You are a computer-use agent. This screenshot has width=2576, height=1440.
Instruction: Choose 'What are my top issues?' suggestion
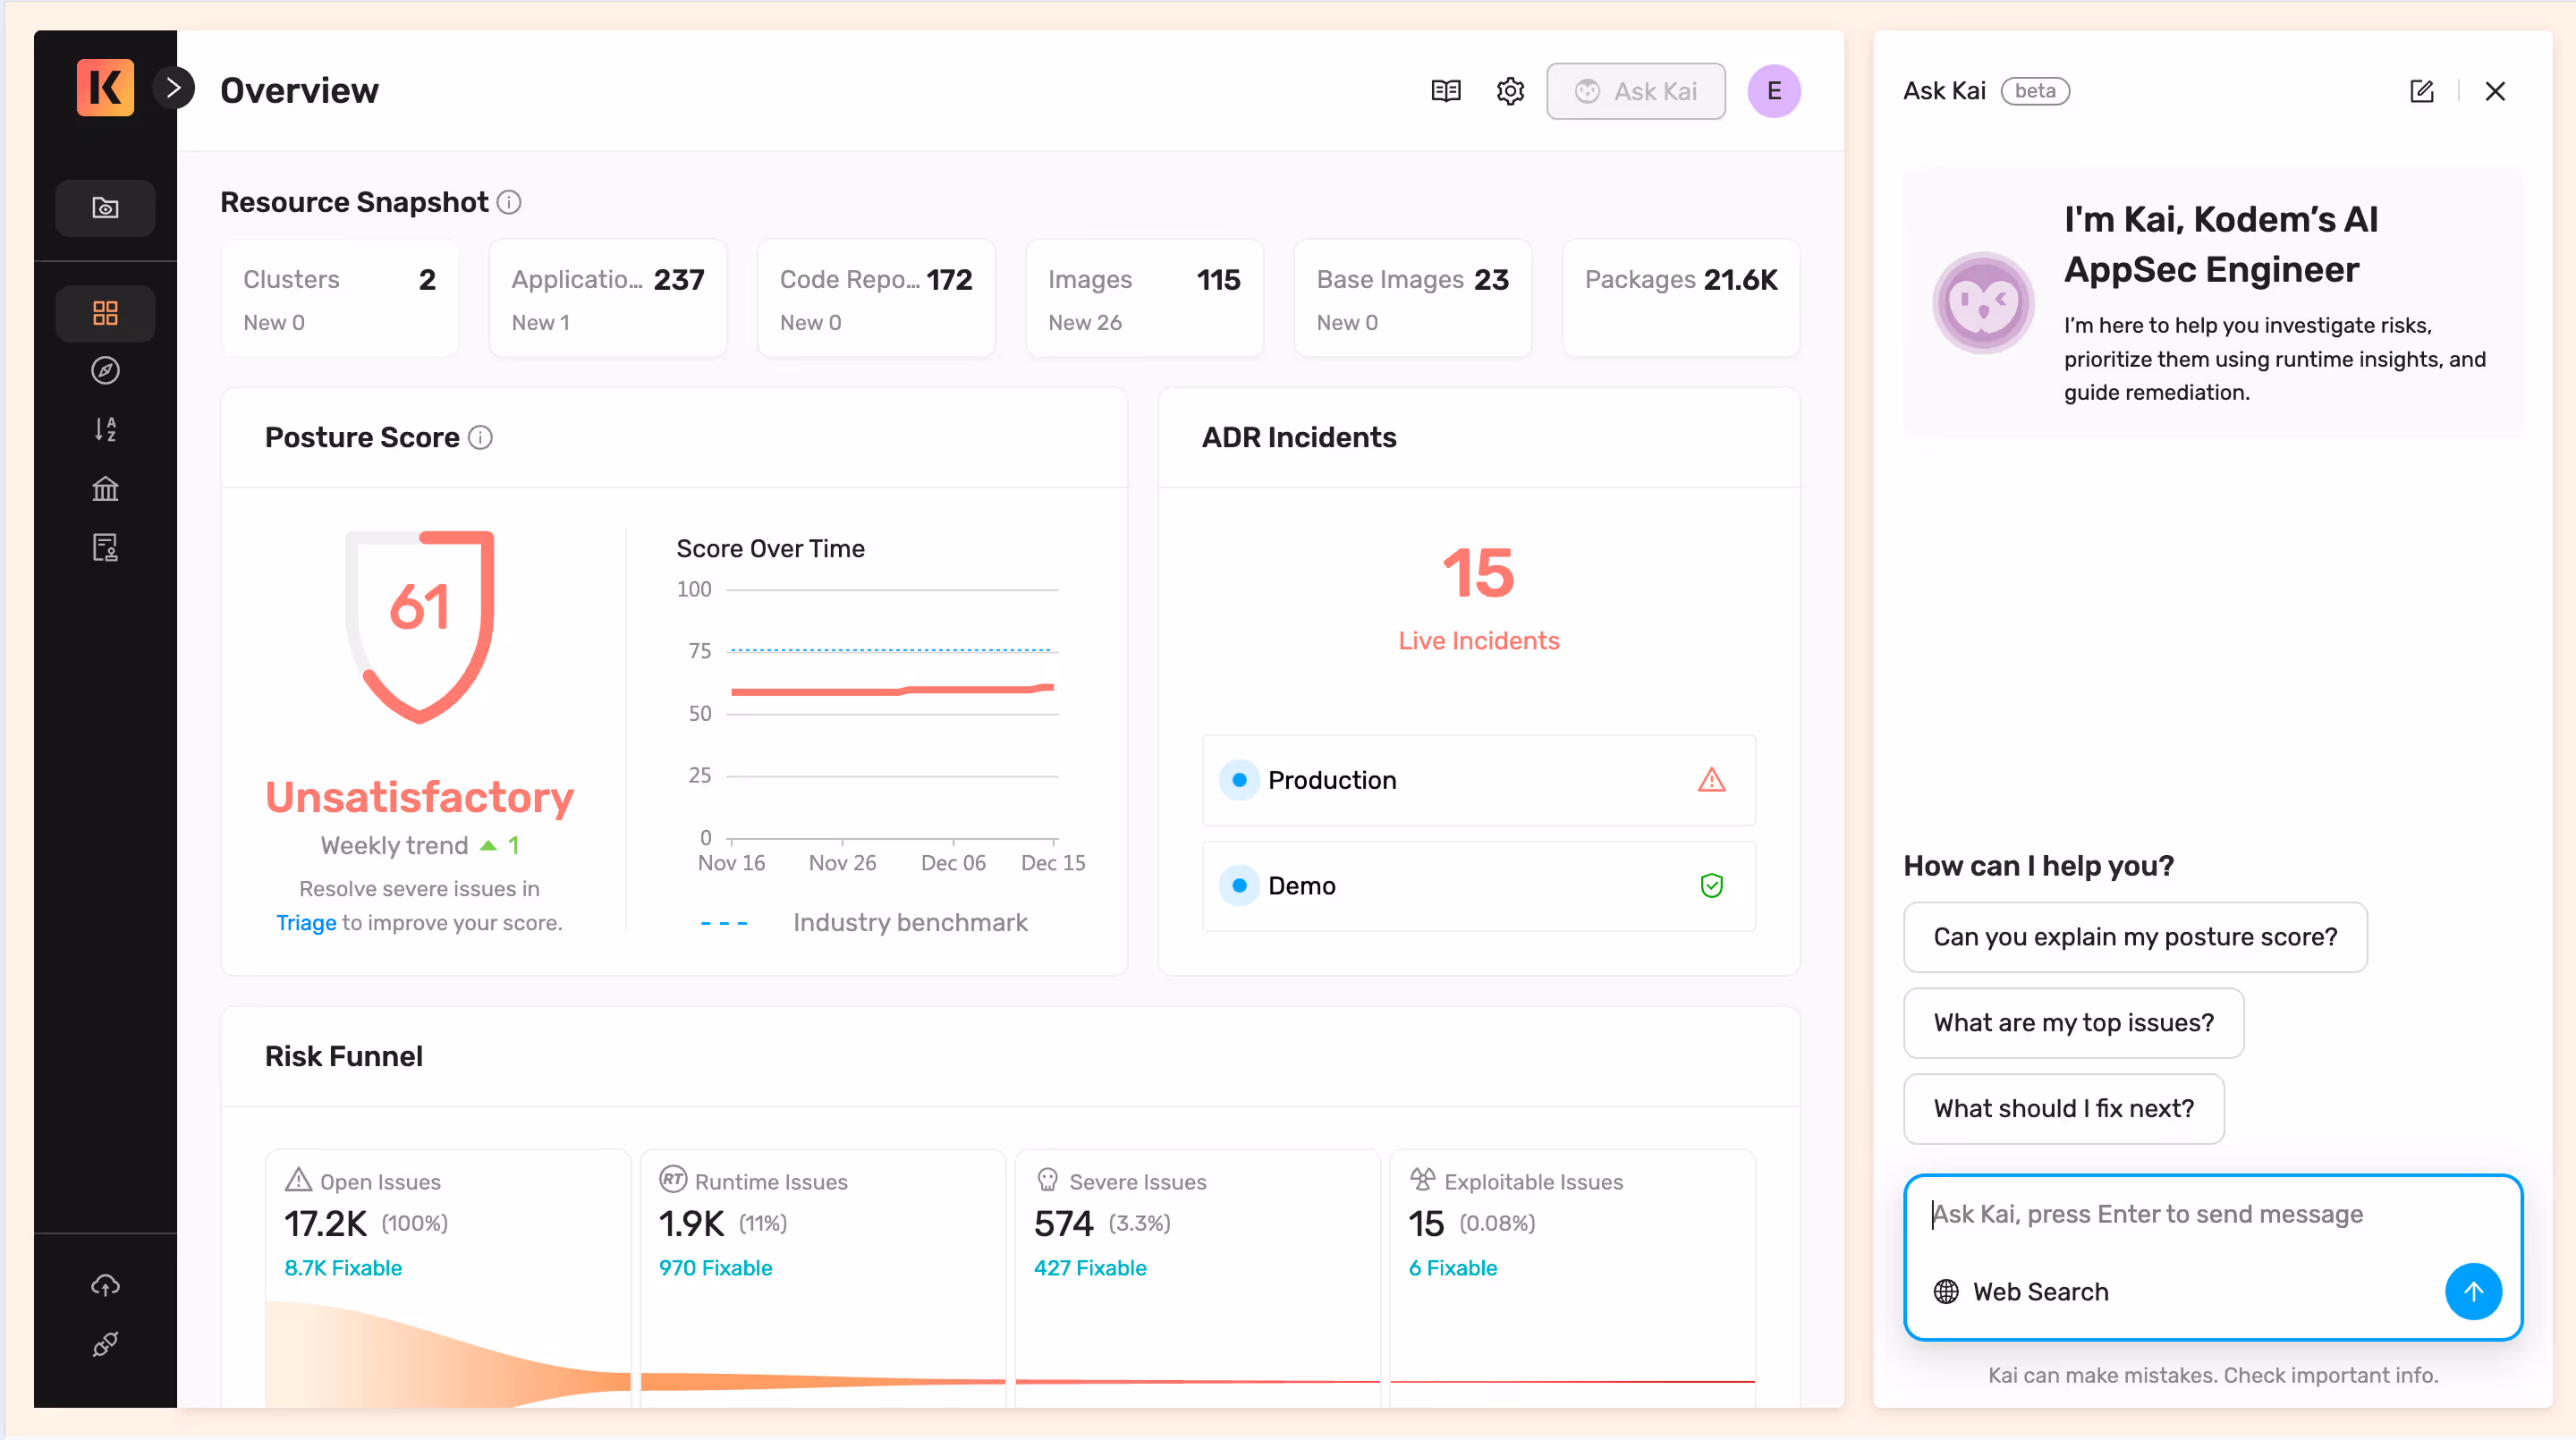pos(2073,1023)
